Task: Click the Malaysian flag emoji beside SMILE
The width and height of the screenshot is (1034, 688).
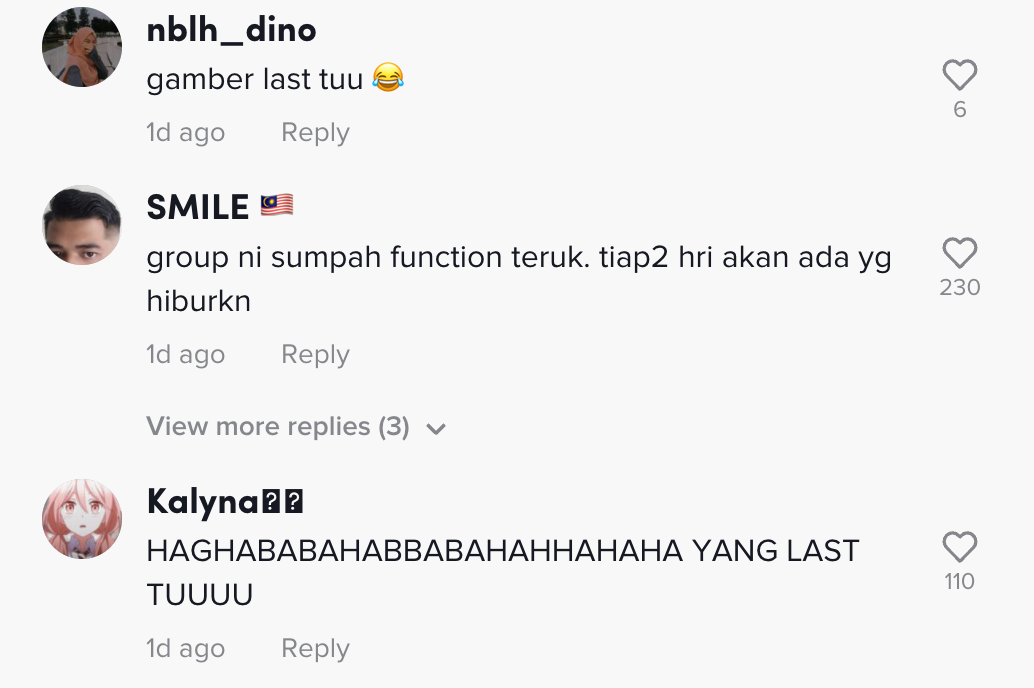Action: pyautogui.click(x=277, y=206)
